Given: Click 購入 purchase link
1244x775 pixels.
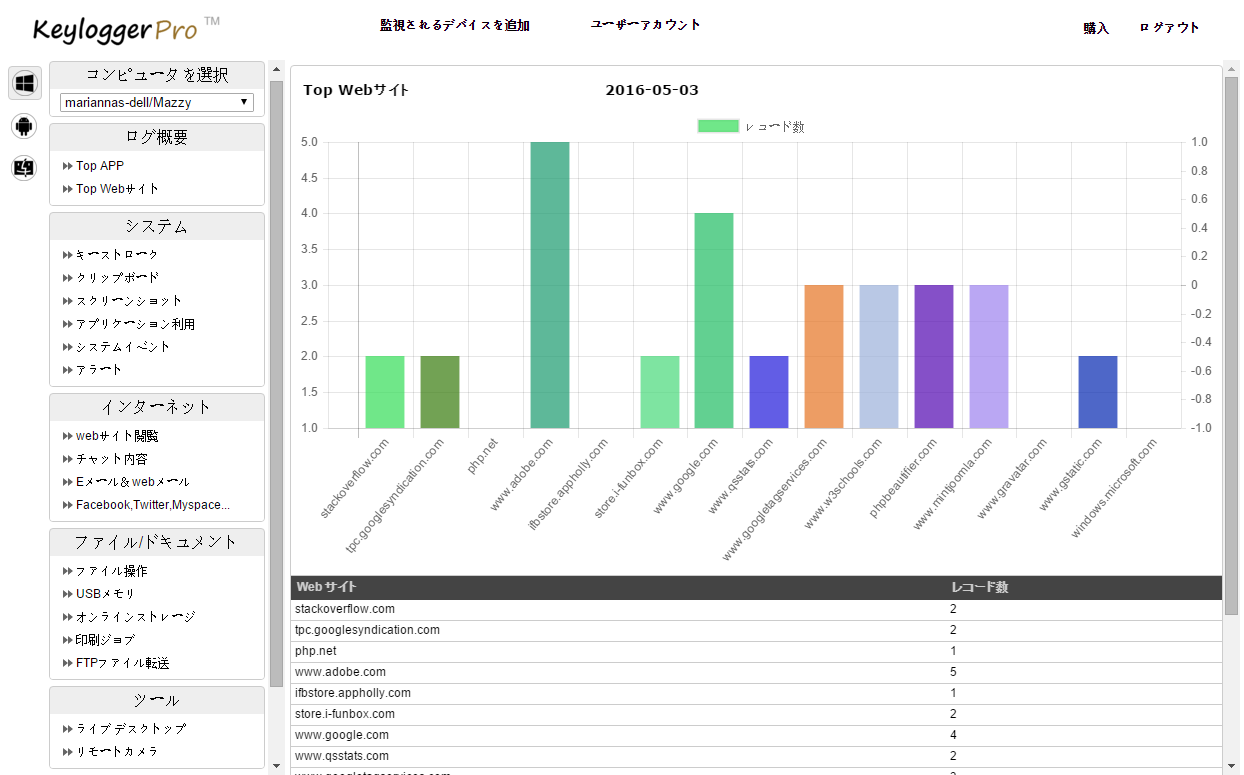Looking at the screenshot, I should [1096, 28].
